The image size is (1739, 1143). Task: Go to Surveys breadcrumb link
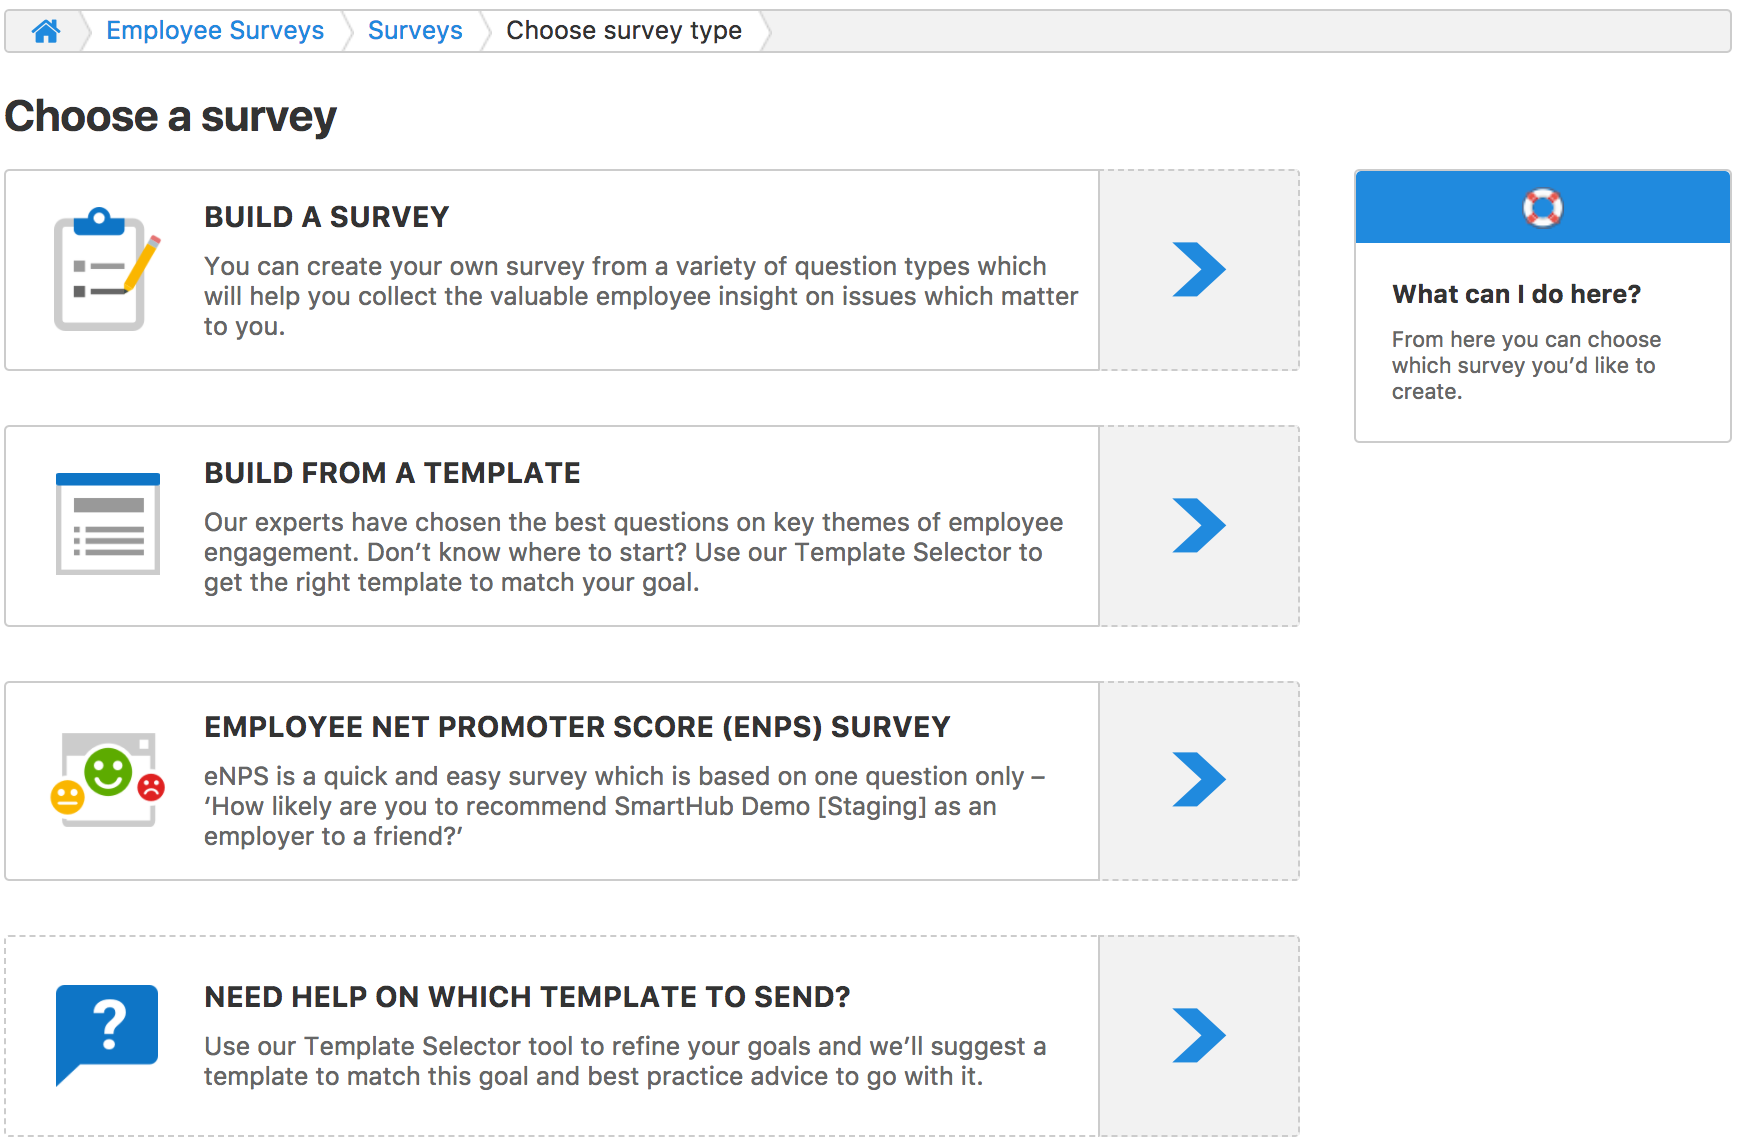pyautogui.click(x=415, y=31)
